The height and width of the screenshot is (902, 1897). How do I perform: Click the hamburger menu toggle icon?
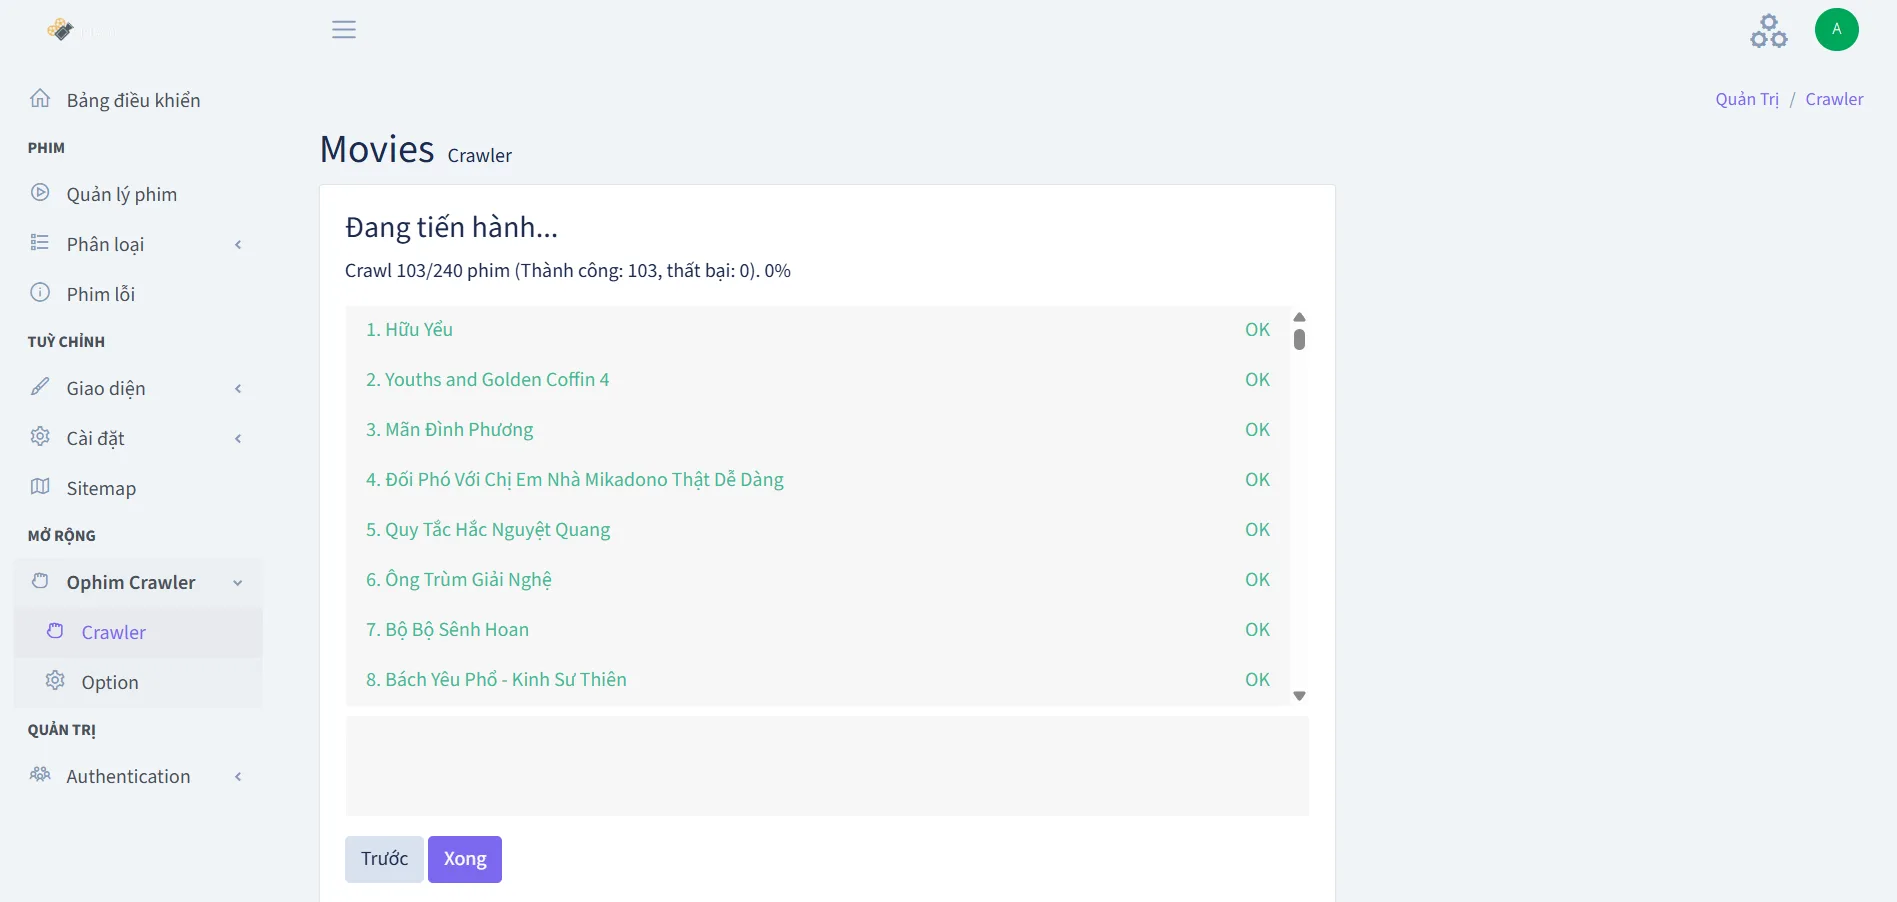click(x=344, y=30)
